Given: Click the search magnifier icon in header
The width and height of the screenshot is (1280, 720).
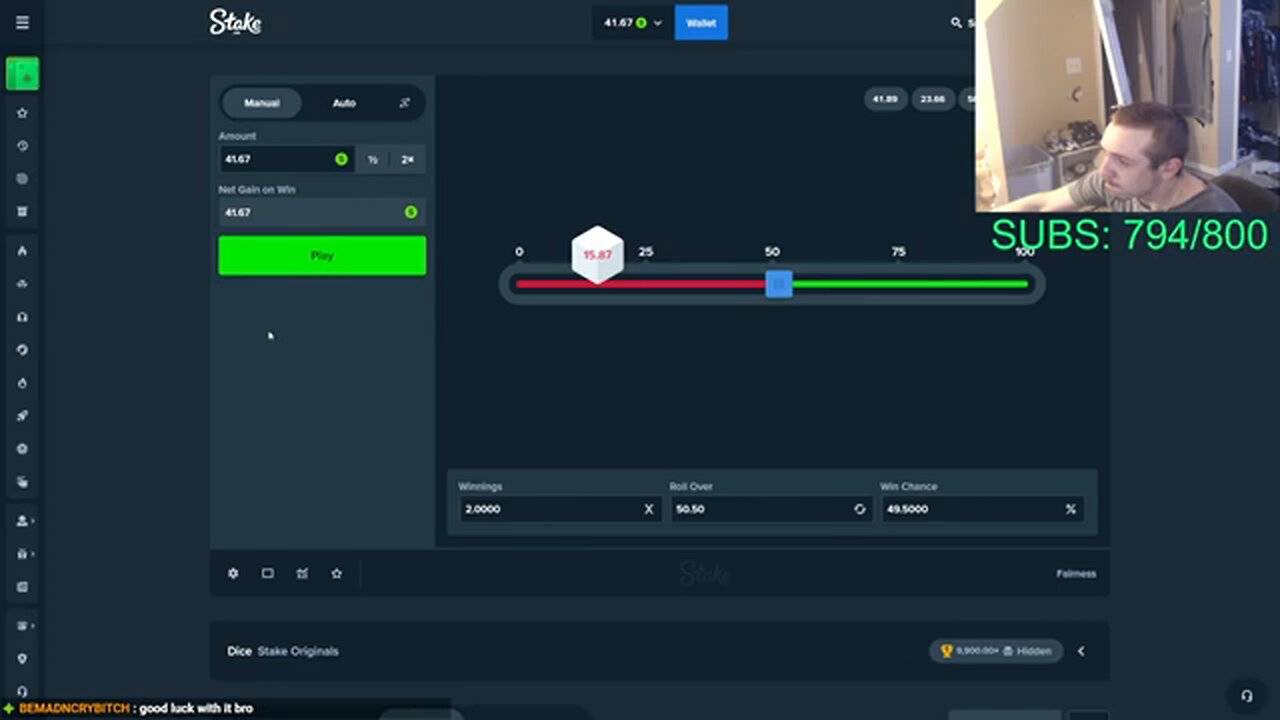Looking at the screenshot, I should (956, 22).
